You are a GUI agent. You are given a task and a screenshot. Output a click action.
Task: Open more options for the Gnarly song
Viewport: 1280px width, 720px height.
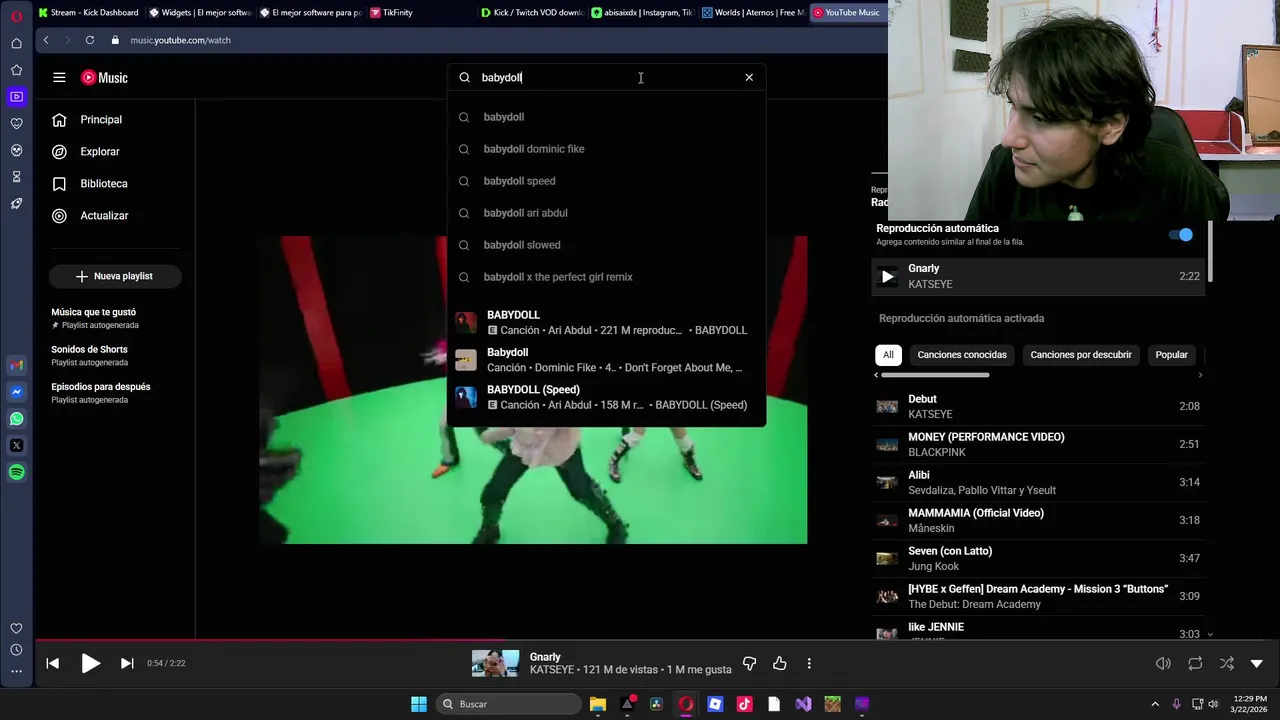point(809,663)
